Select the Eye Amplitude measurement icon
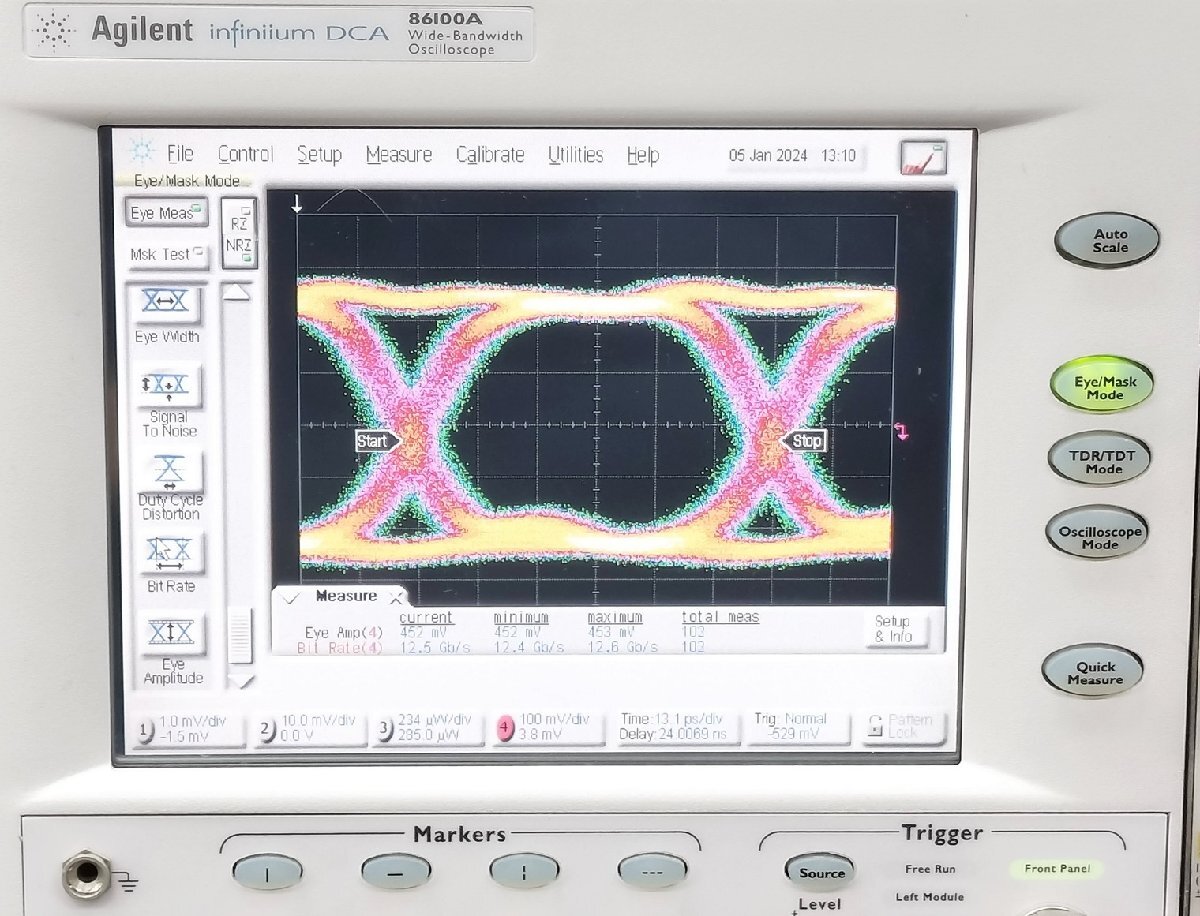The height and width of the screenshot is (916, 1200). [171, 633]
